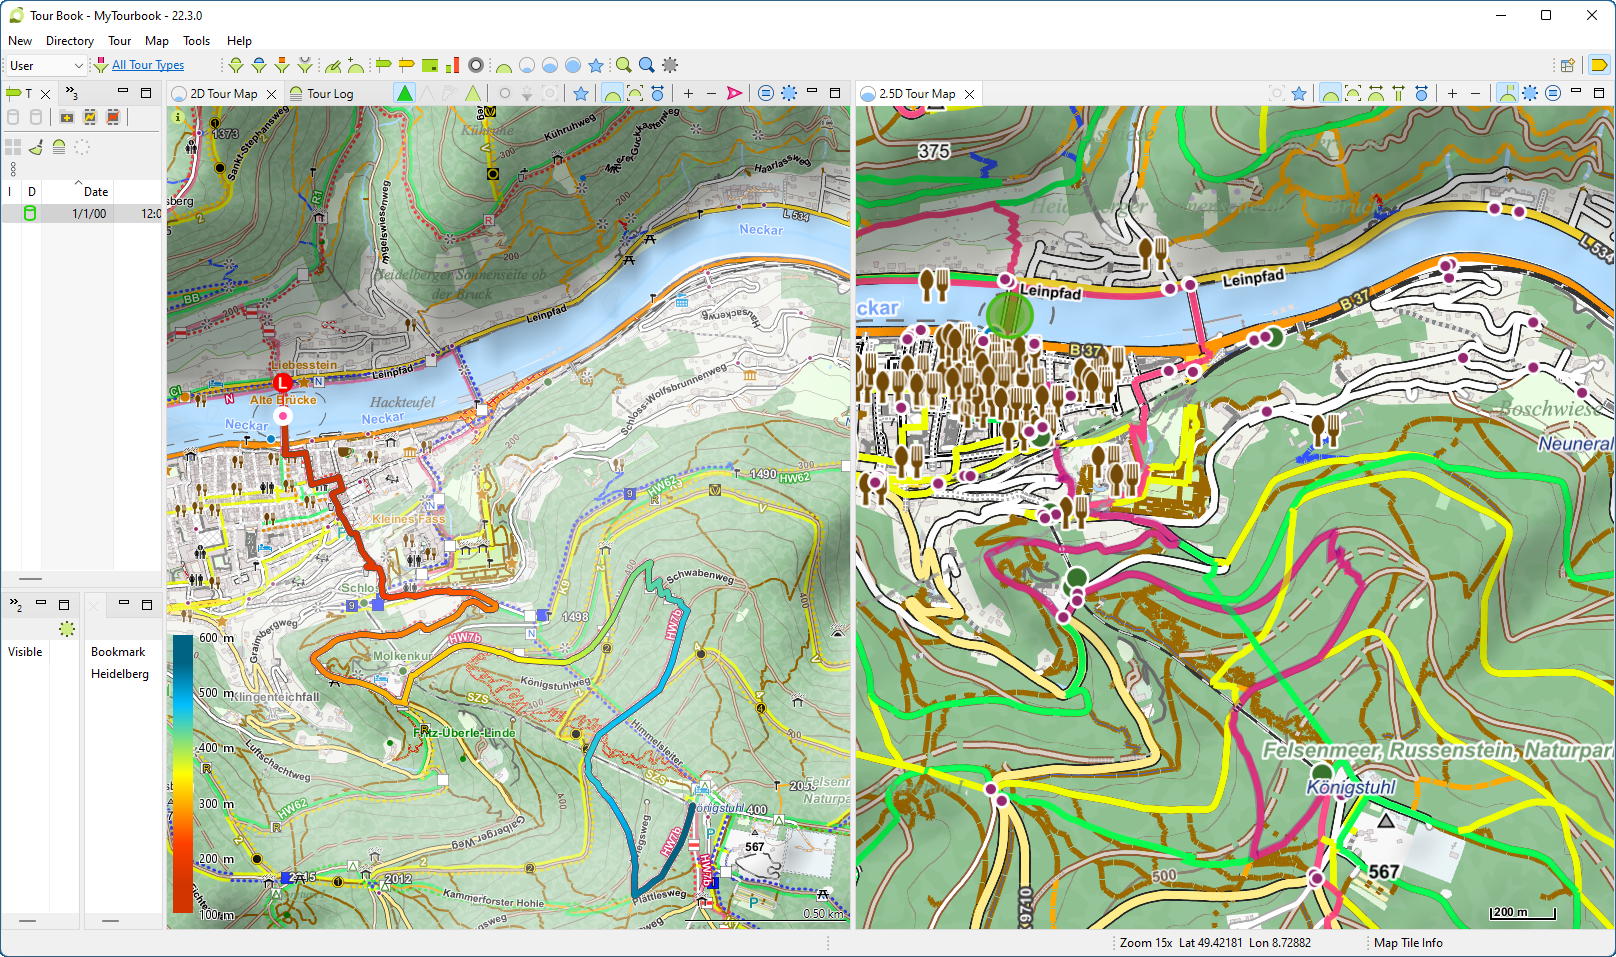The height and width of the screenshot is (957, 1616).
Task: Open Map Tile Info in the status bar
Action: coord(1408,942)
